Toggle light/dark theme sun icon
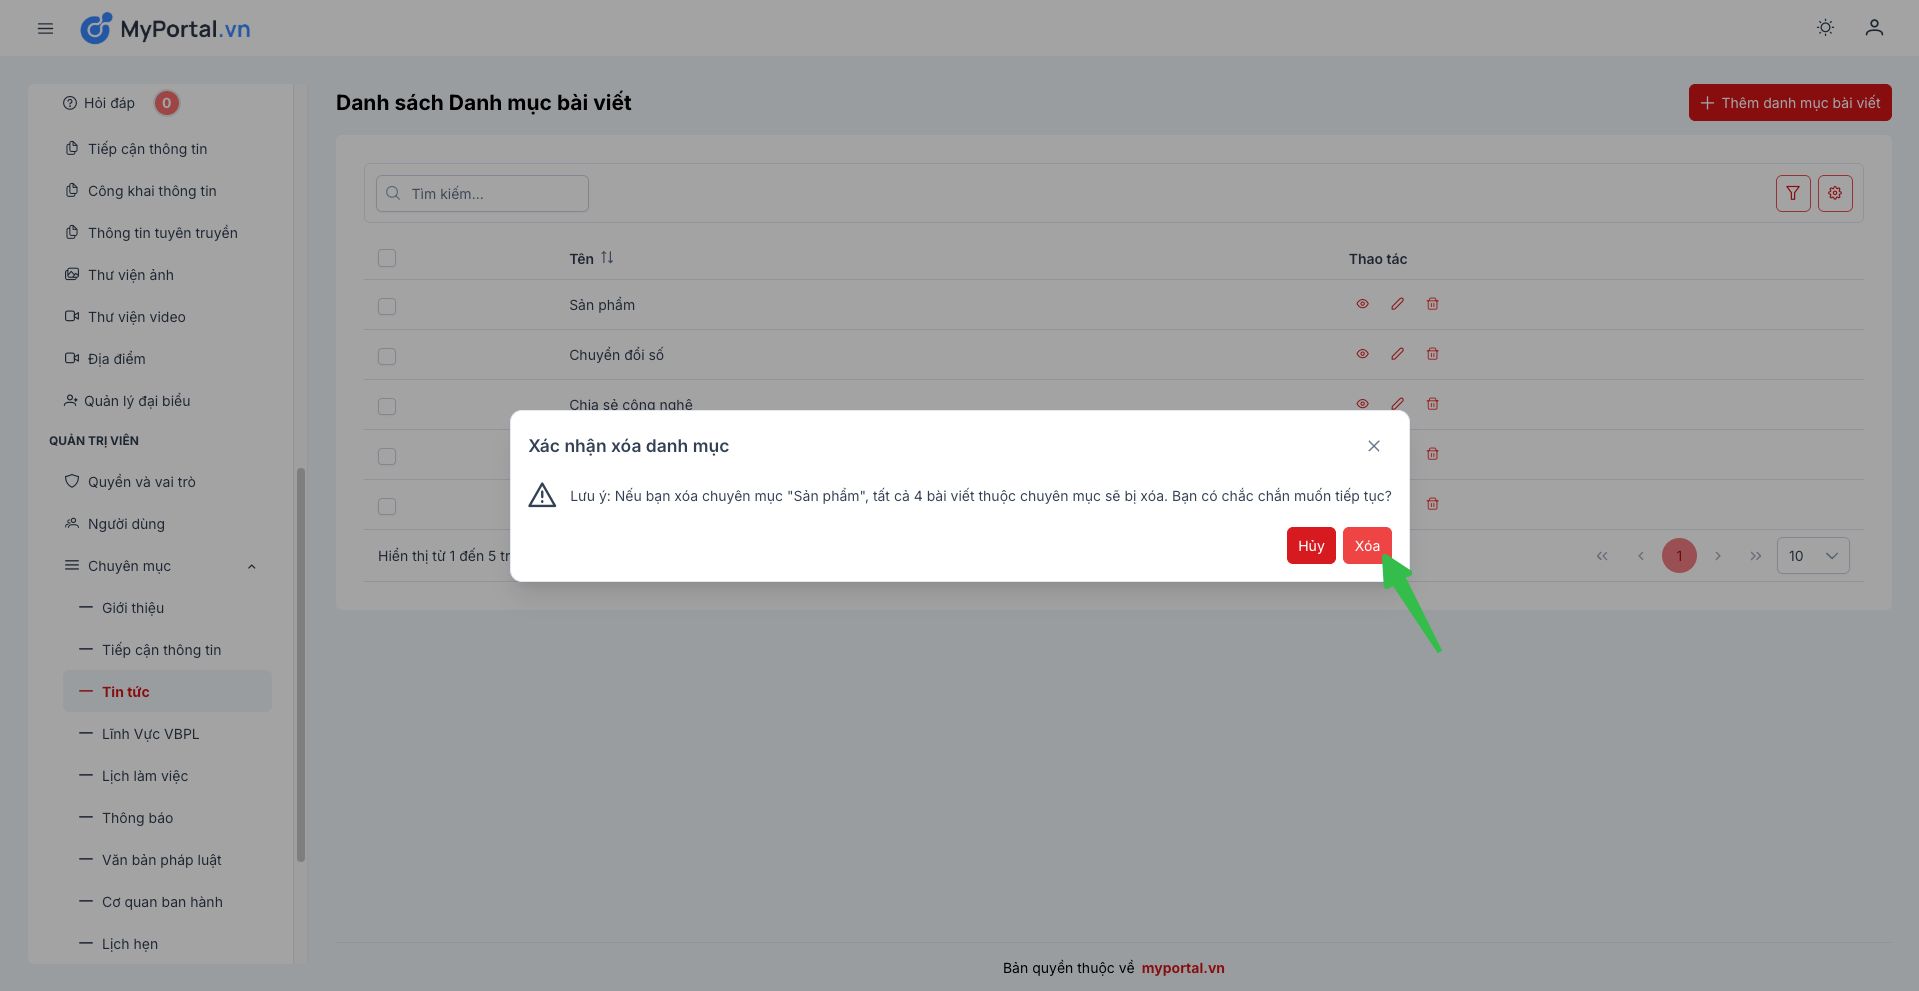Viewport: 1919px width, 991px height. coord(1825,28)
